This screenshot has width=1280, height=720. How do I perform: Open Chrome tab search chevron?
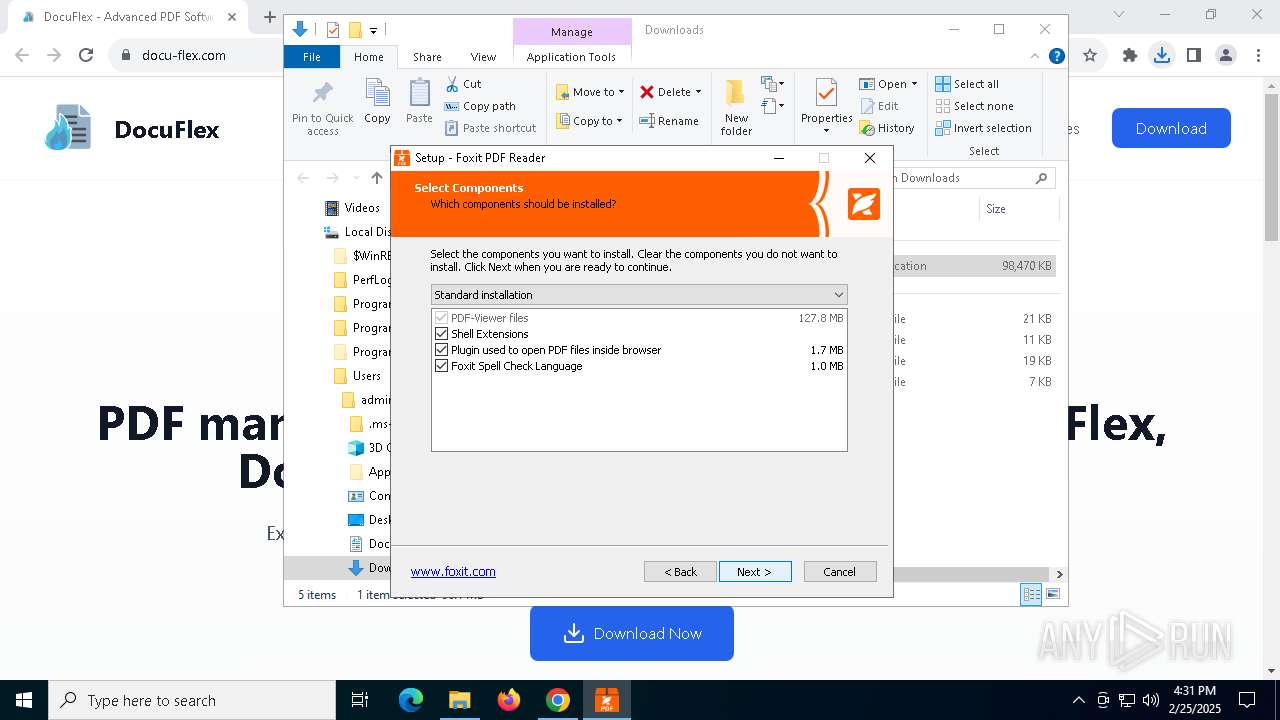[x=1119, y=15]
